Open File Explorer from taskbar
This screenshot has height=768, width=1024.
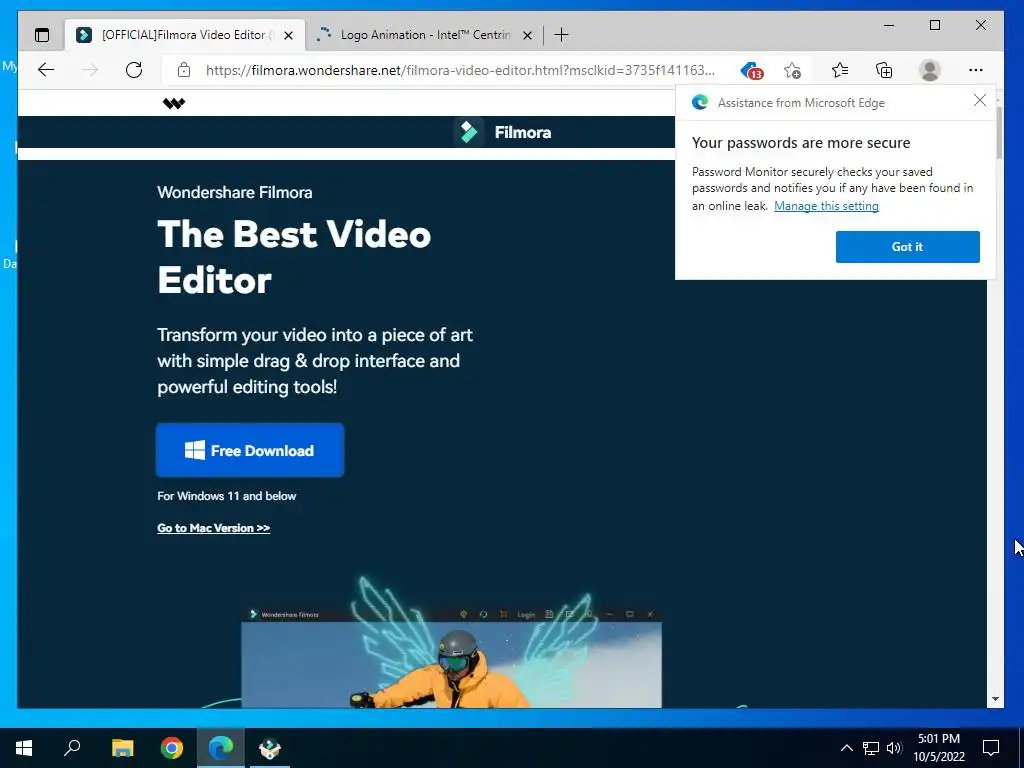122,748
